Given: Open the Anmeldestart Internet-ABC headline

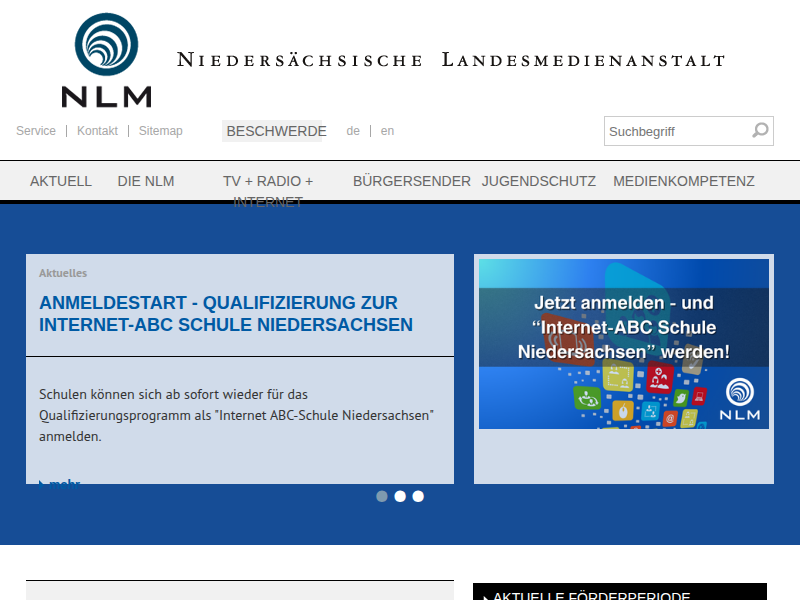Looking at the screenshot, I should (x=226, y=314).
